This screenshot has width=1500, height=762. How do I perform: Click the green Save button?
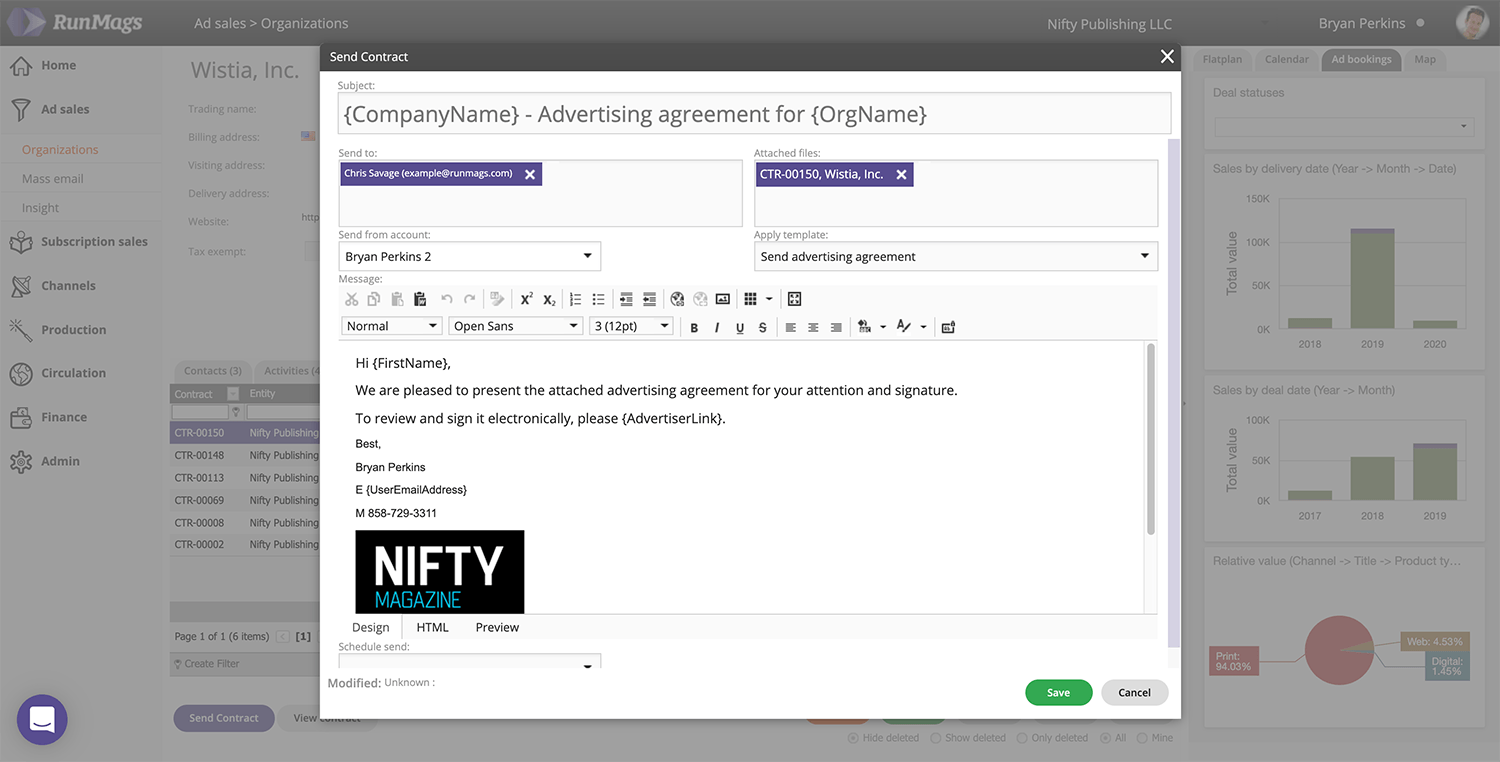pos(1058,692)
